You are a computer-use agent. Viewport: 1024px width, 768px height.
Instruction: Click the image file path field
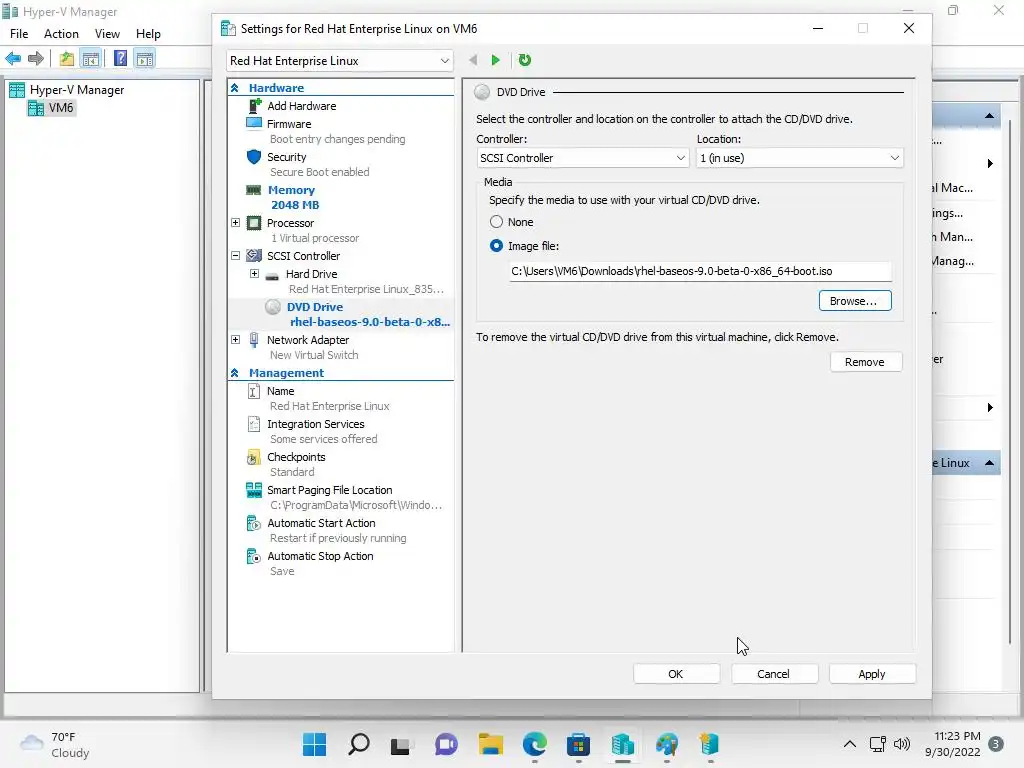(700, 271)
